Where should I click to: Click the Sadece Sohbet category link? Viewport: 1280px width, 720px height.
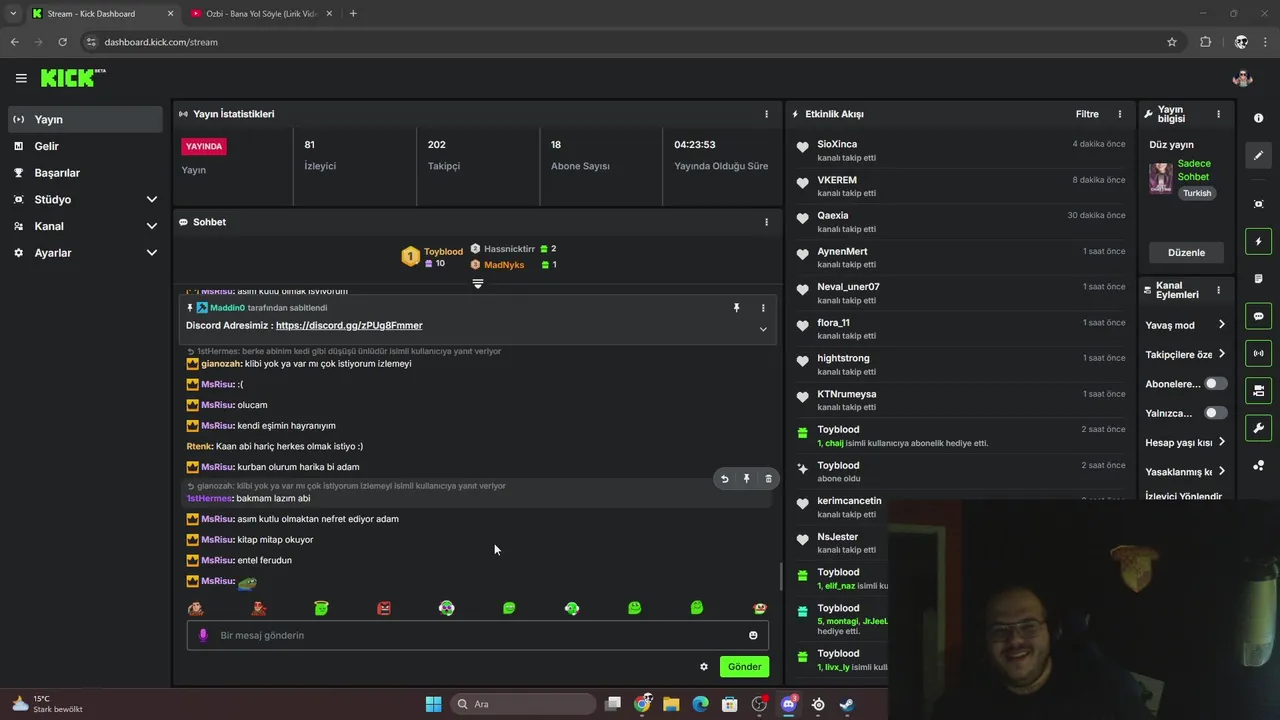pyautogui.click(x=1194, y=170)
